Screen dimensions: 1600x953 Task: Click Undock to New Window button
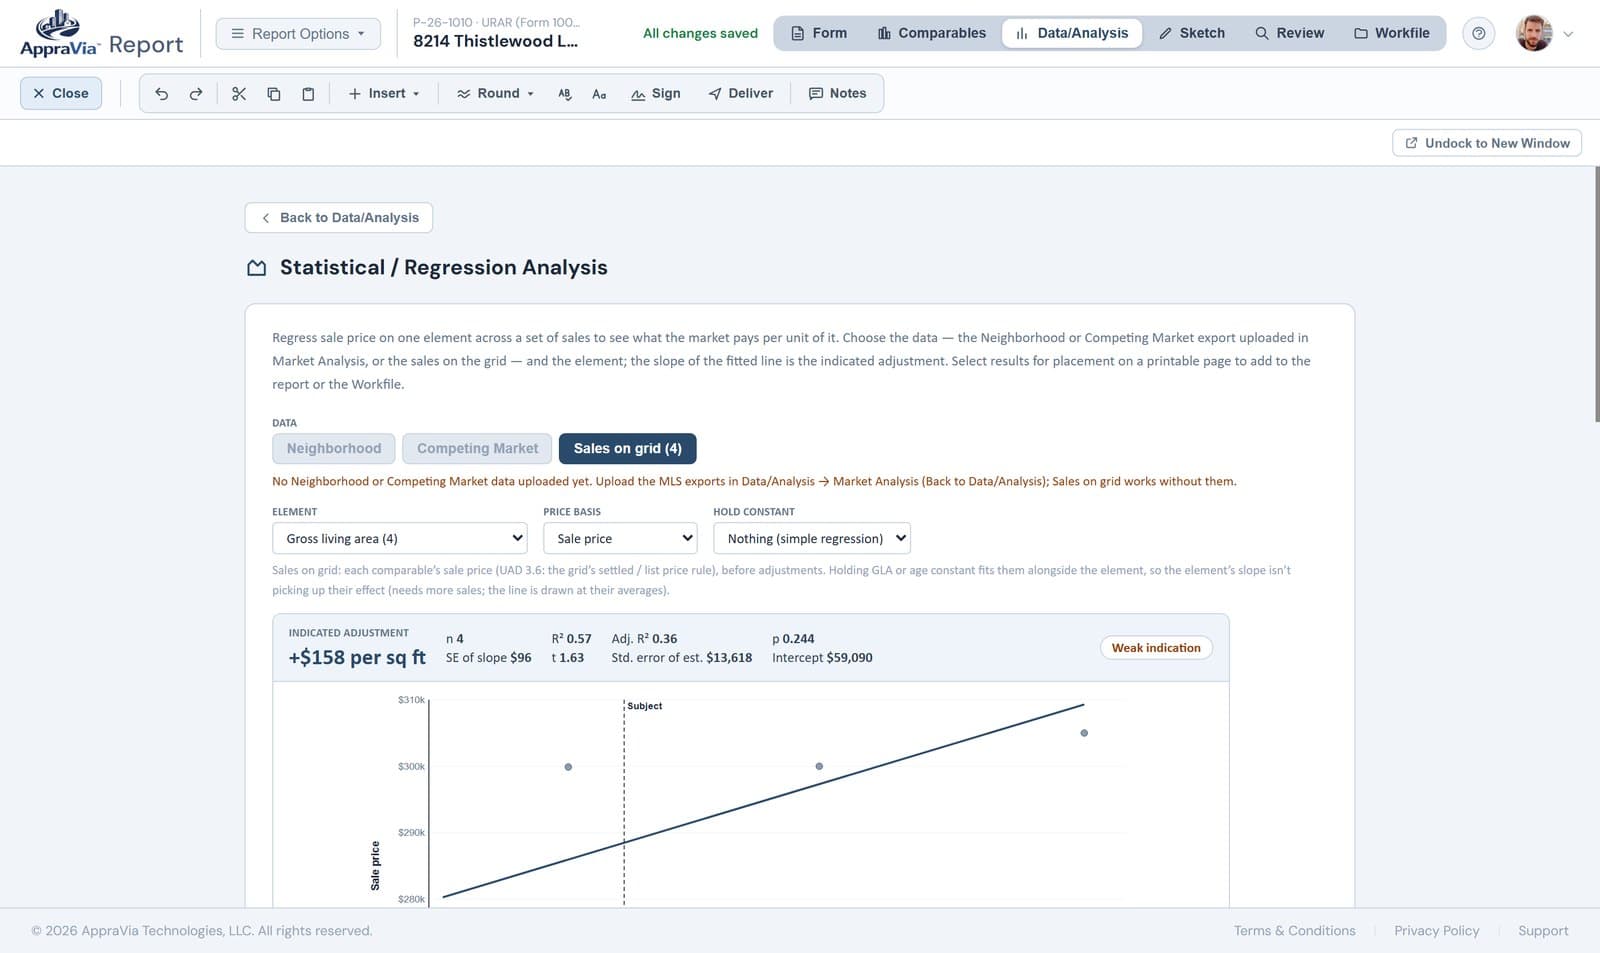1487,143
